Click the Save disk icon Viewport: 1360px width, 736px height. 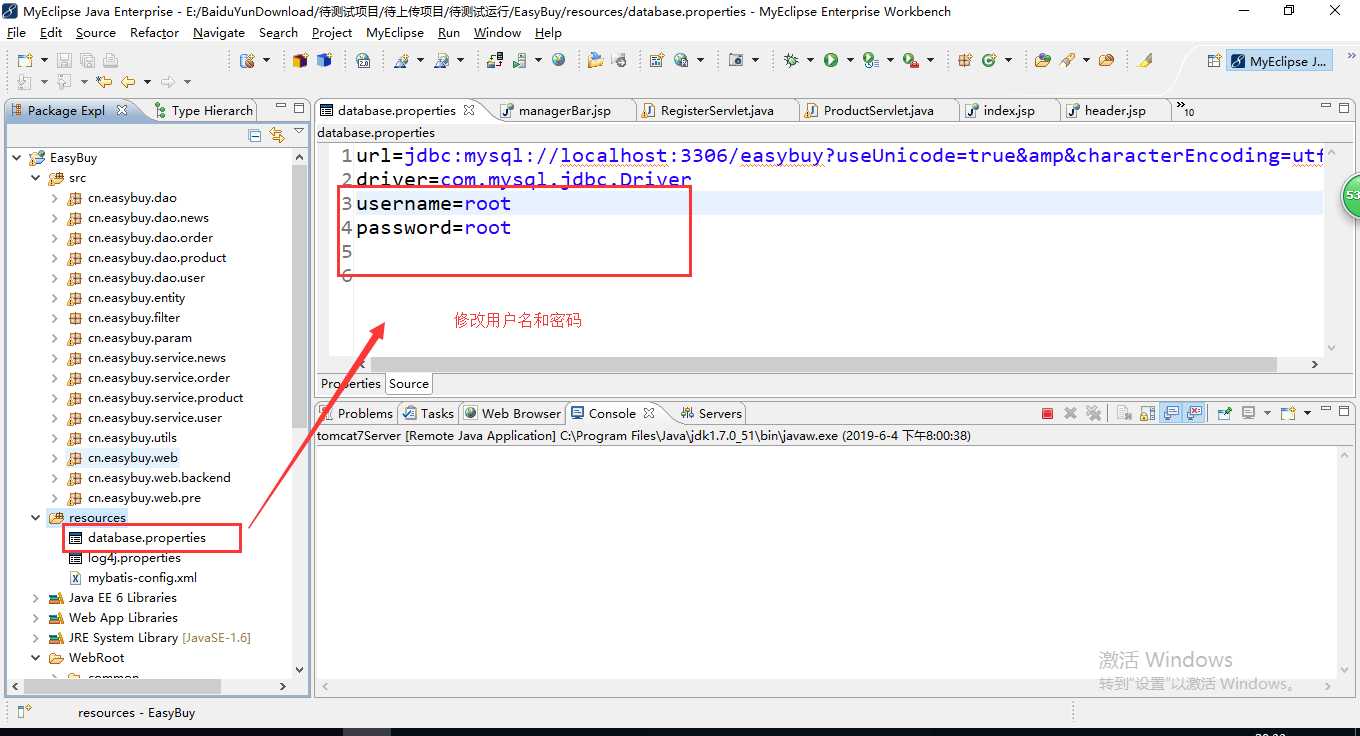[x=63, y=60]
